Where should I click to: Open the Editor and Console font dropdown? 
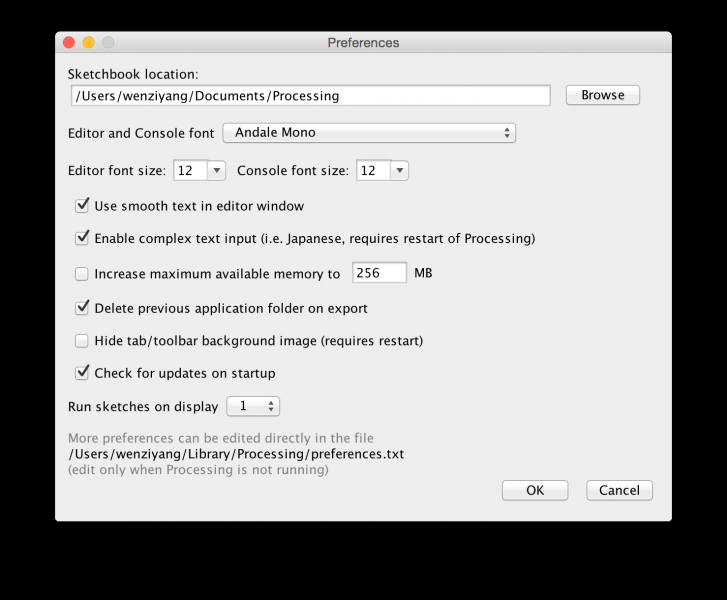pyautogui.click(x=369, y=133)
